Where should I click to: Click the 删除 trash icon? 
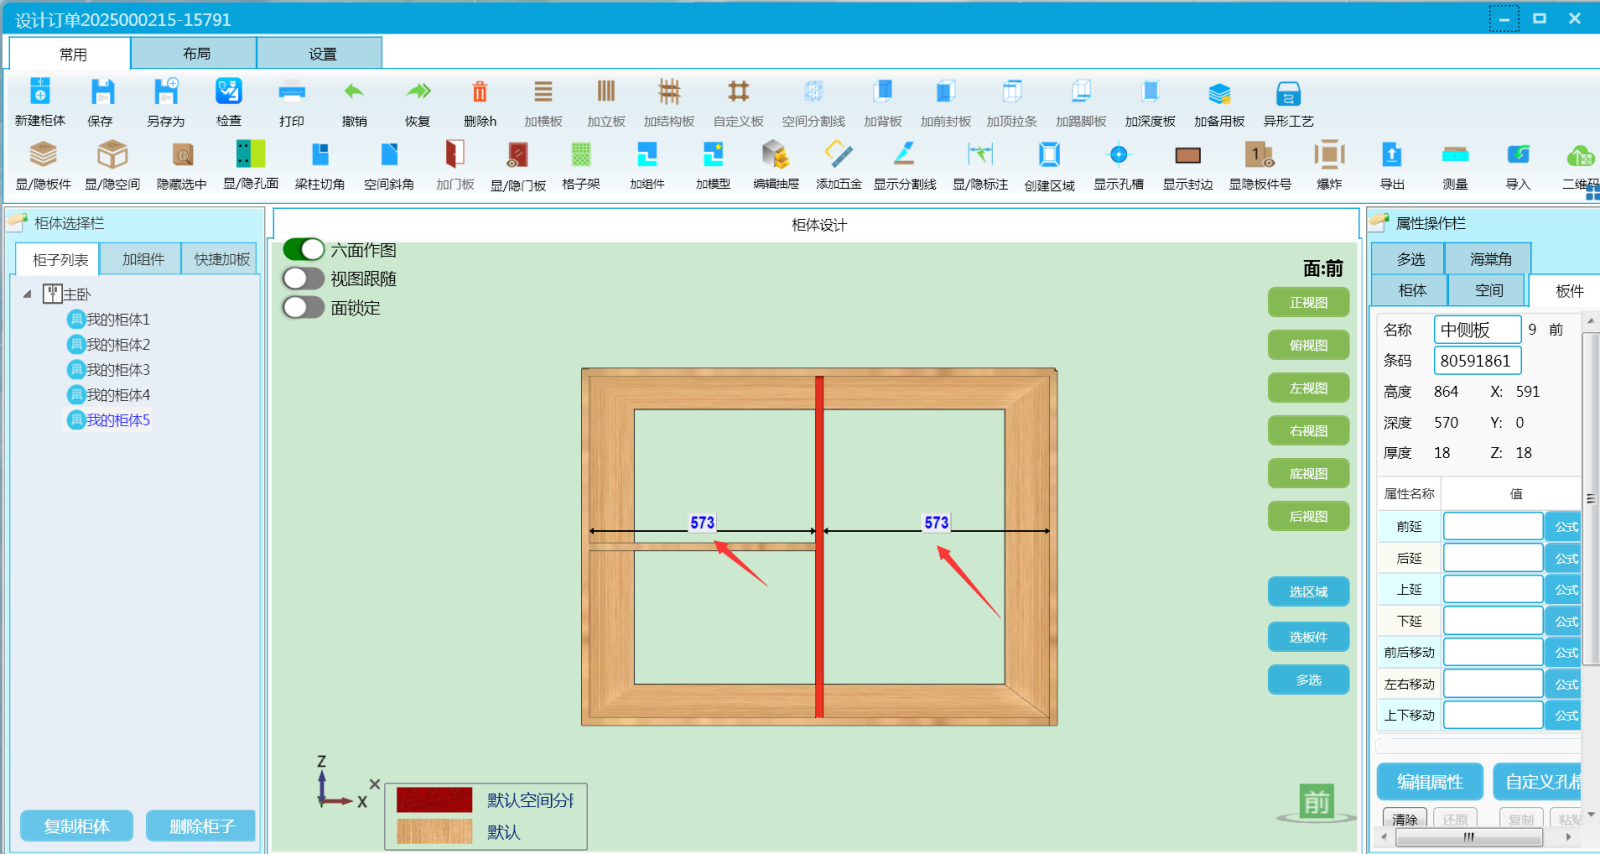(479, 93)
